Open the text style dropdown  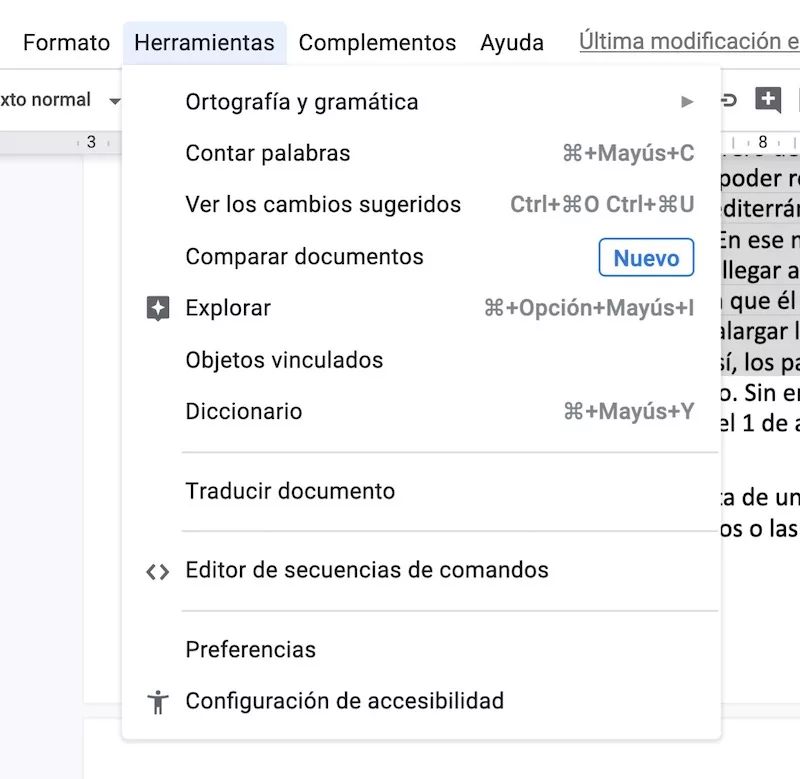click(60, 100)
